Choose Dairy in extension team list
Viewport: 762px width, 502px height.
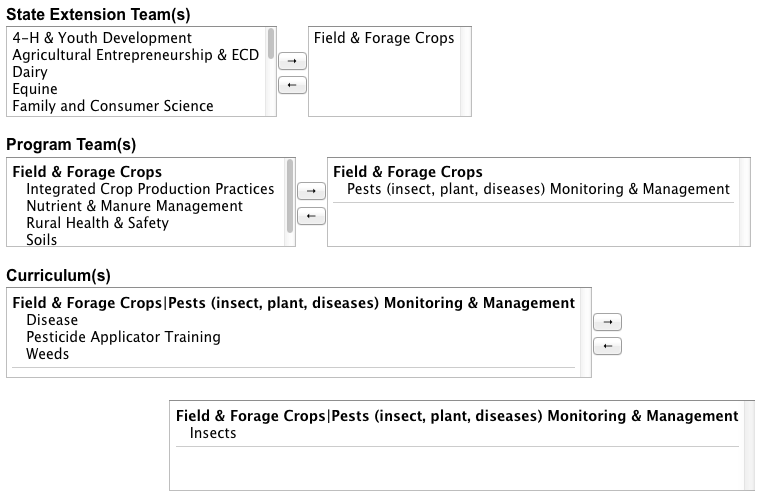pos(30,72)
